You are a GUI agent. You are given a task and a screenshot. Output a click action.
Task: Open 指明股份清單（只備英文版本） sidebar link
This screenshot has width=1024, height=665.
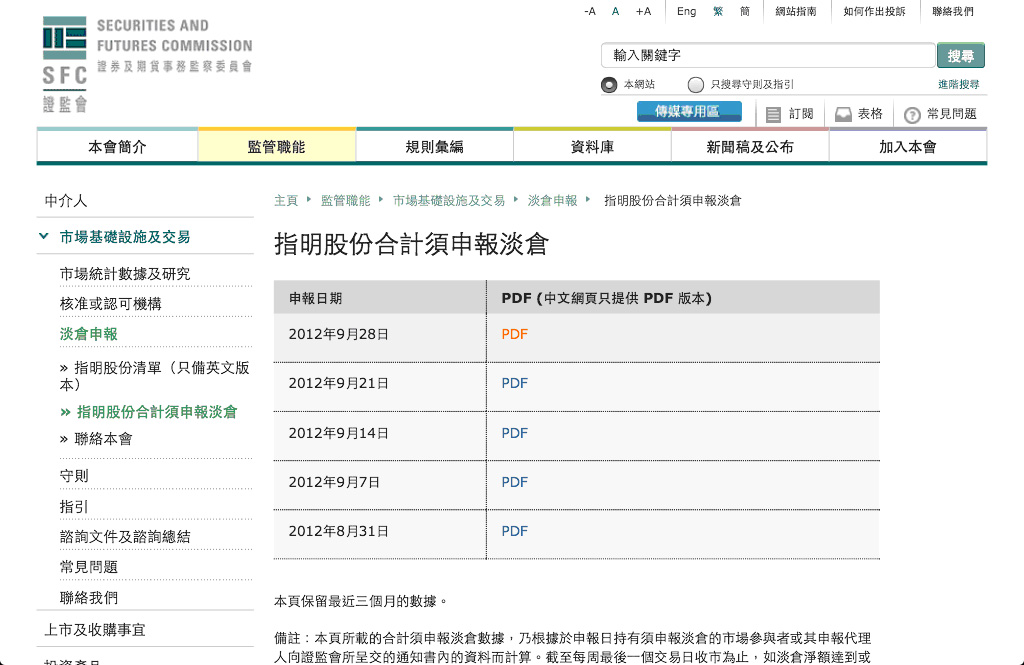tap(155, 376)
